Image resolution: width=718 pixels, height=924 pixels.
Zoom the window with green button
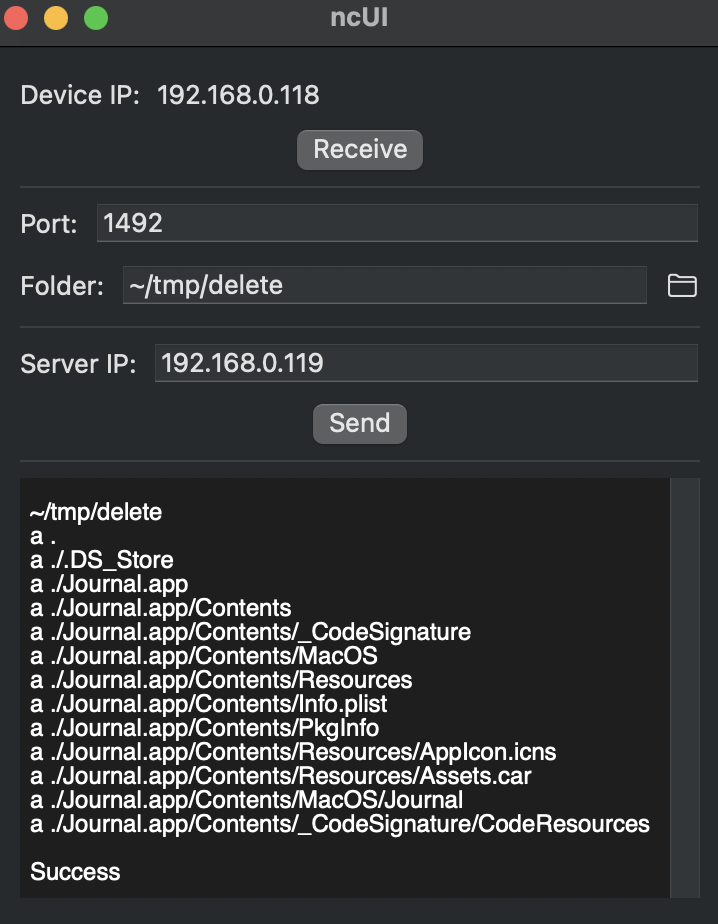pos(96,18)
